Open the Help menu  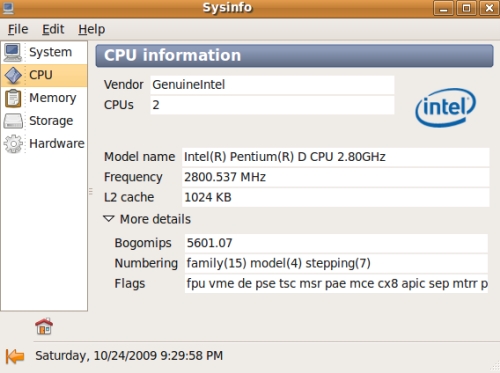click(92, 29)
